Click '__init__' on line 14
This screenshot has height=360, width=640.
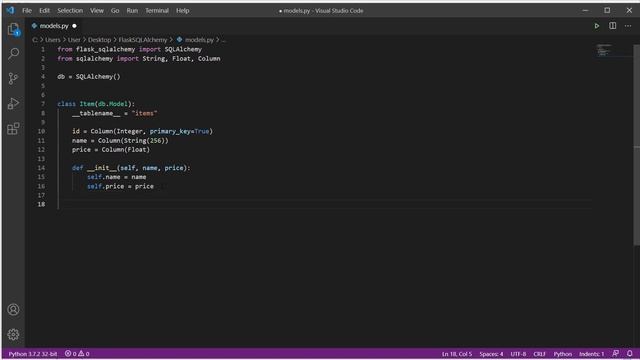click(x=102, y=168)
